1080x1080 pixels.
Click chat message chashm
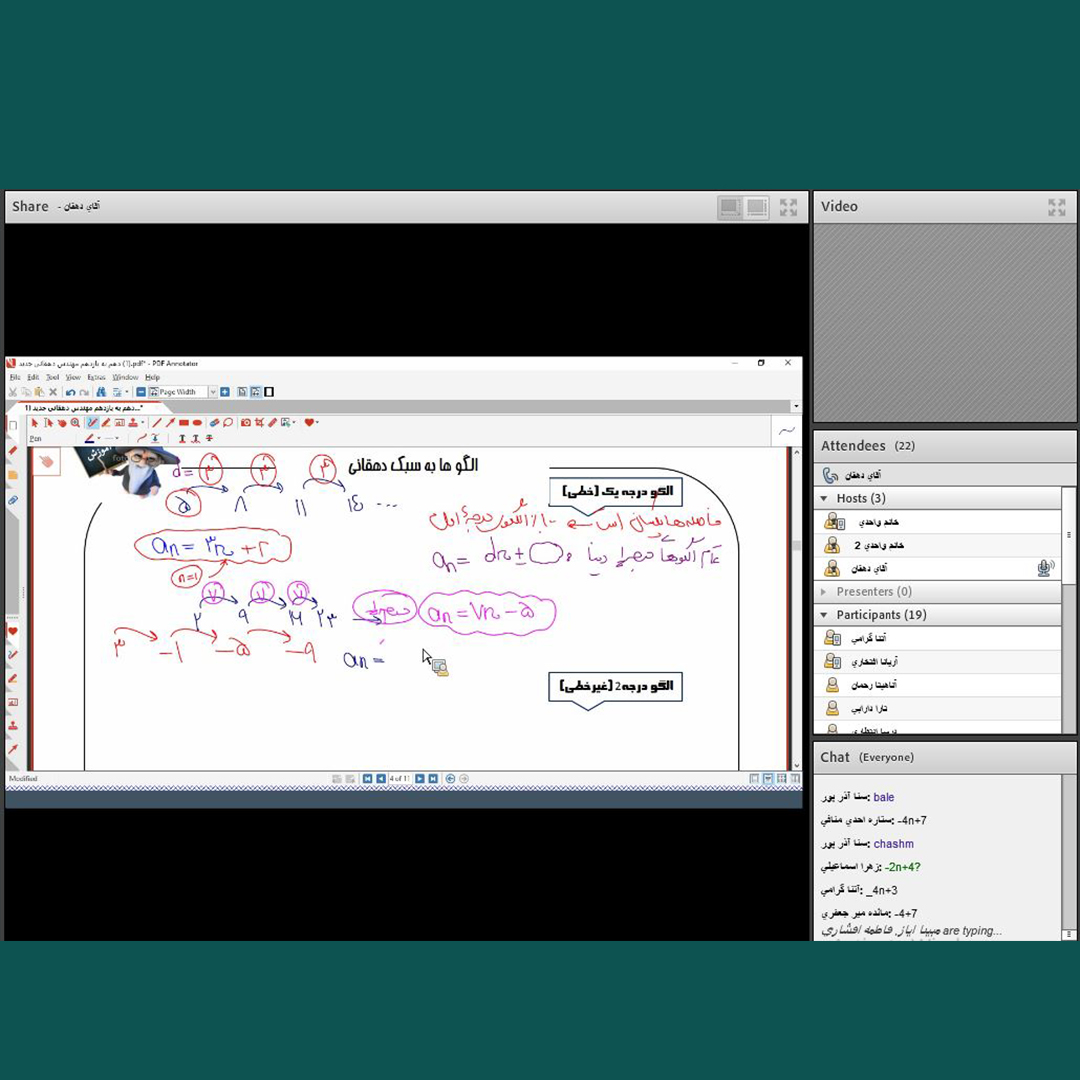click(x=894, y=844)
